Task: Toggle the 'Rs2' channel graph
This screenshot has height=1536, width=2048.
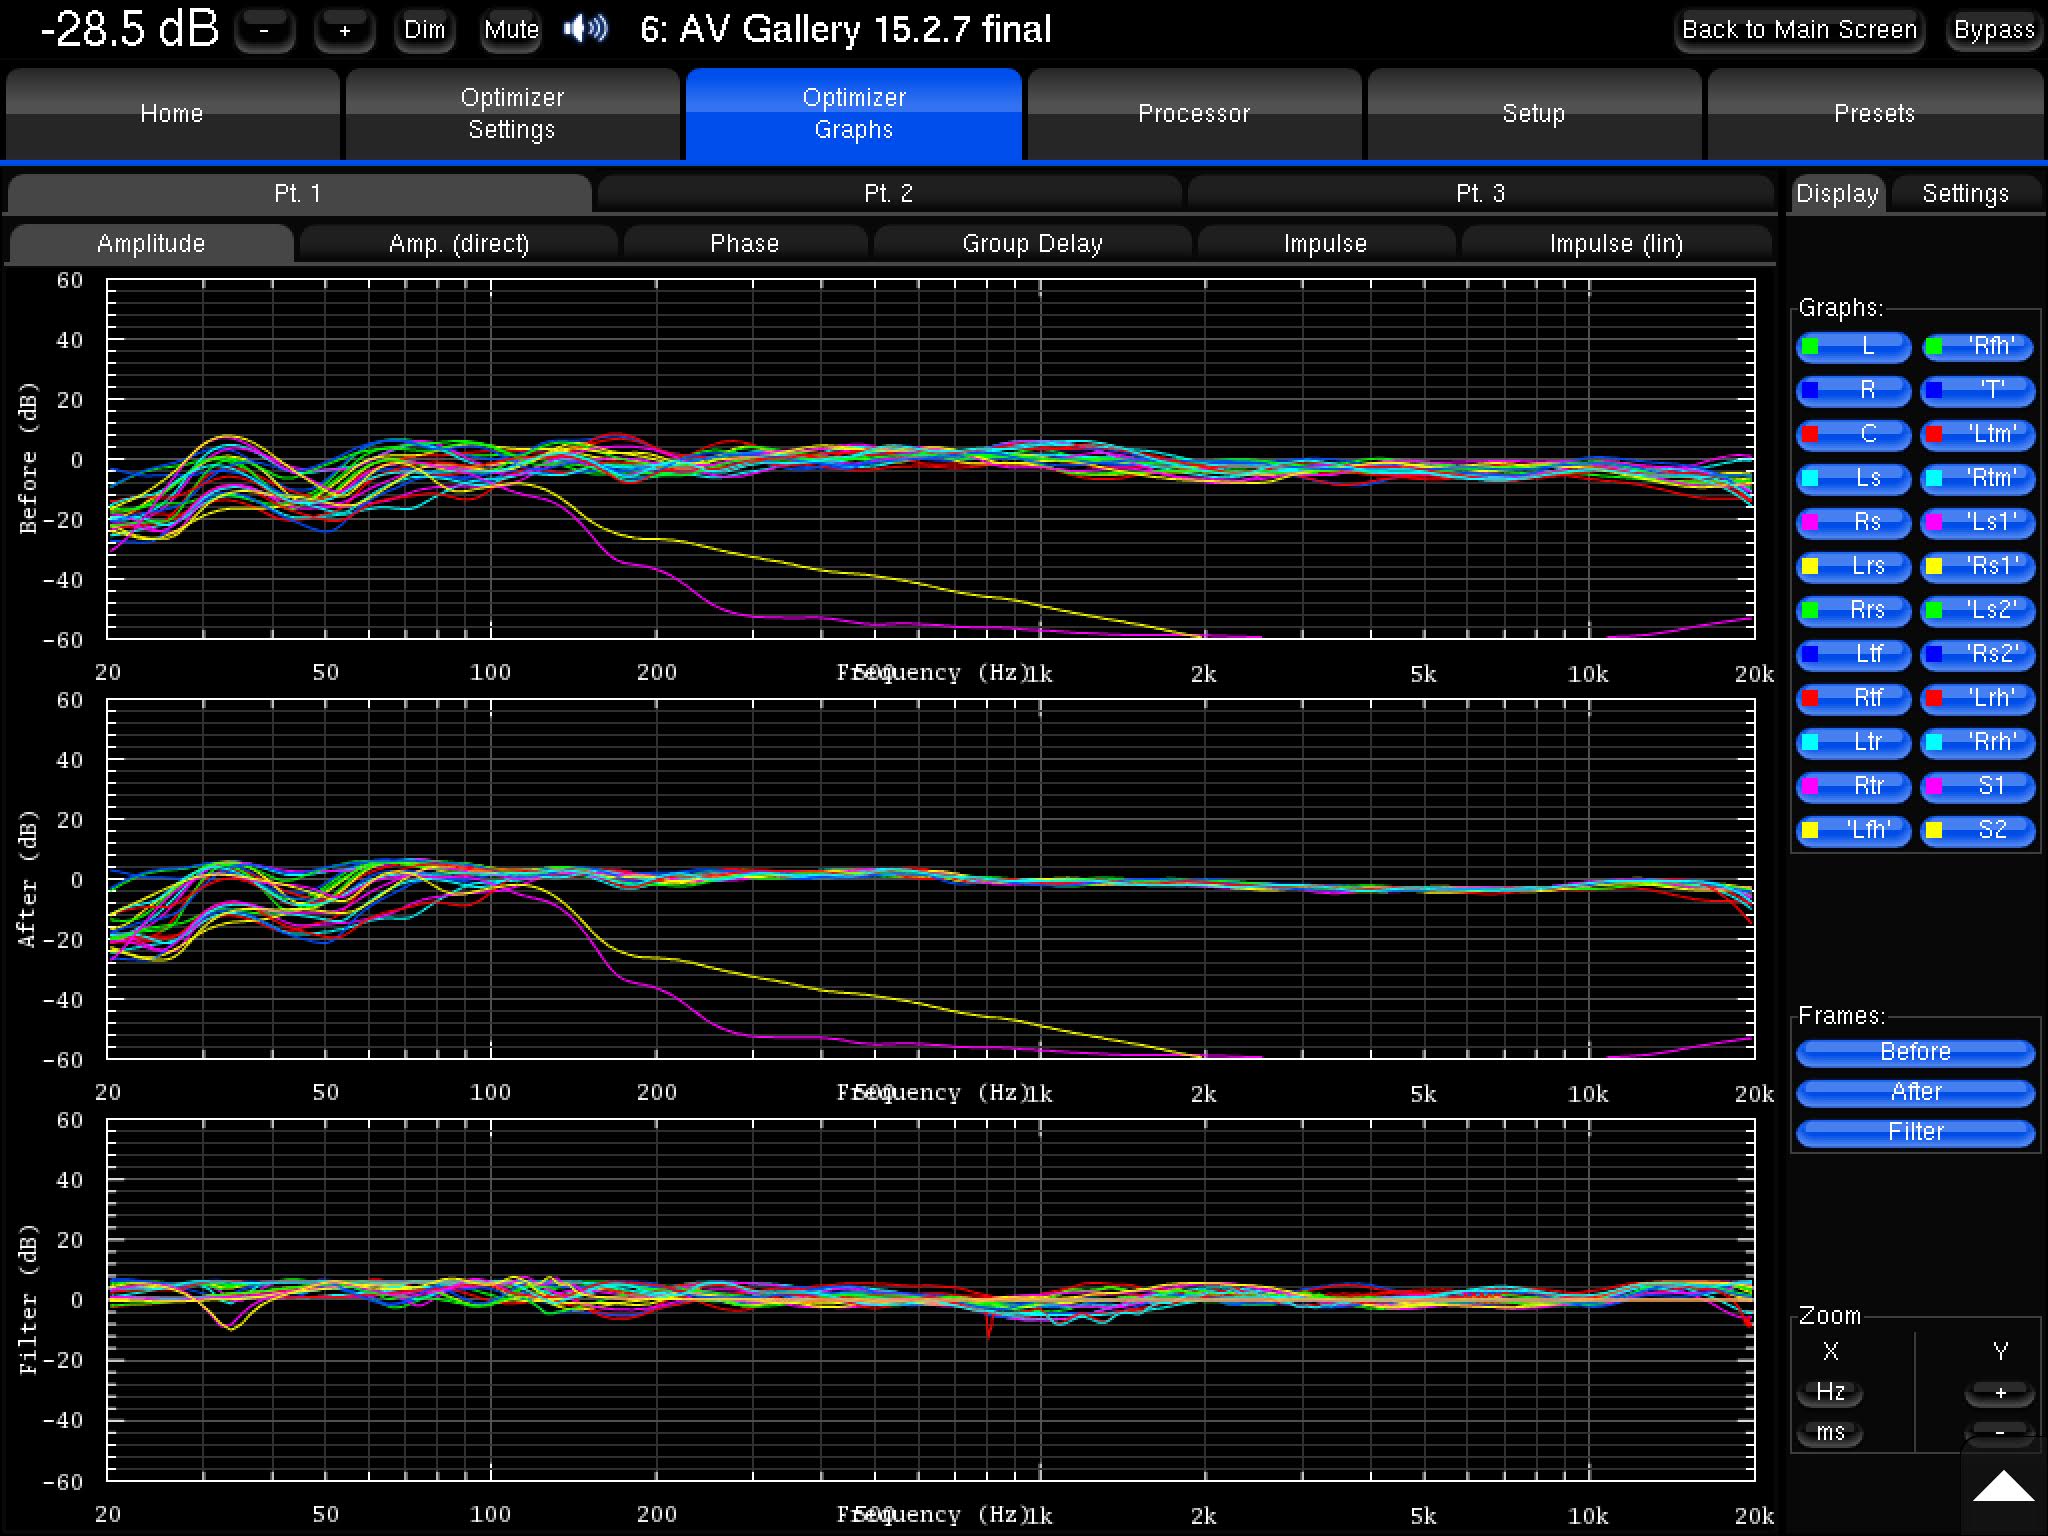Action: coord(1978,654)
